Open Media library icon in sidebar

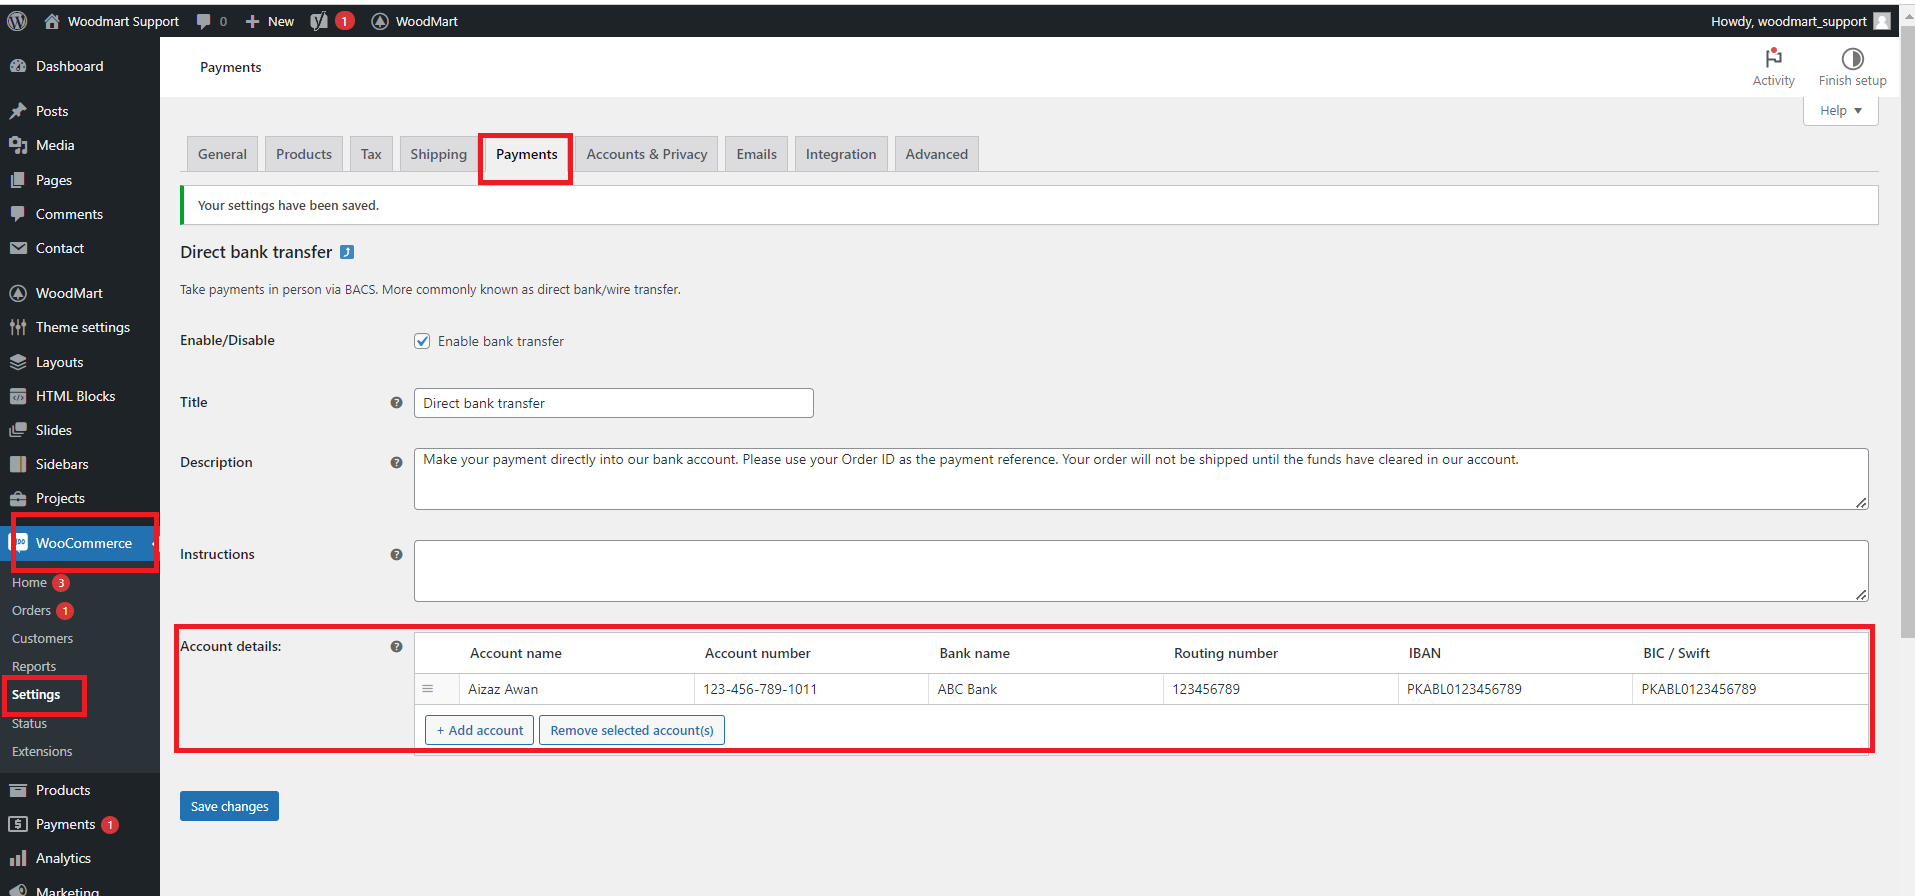coord(18,145)
